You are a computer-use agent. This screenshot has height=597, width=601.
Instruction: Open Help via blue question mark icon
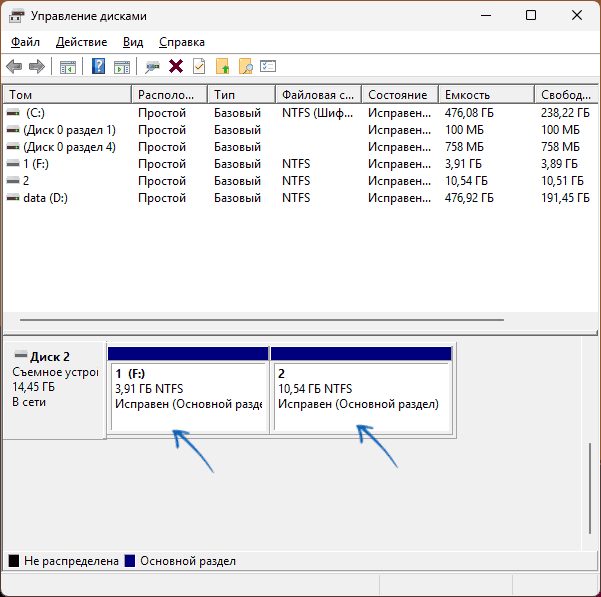pos(99,67)
